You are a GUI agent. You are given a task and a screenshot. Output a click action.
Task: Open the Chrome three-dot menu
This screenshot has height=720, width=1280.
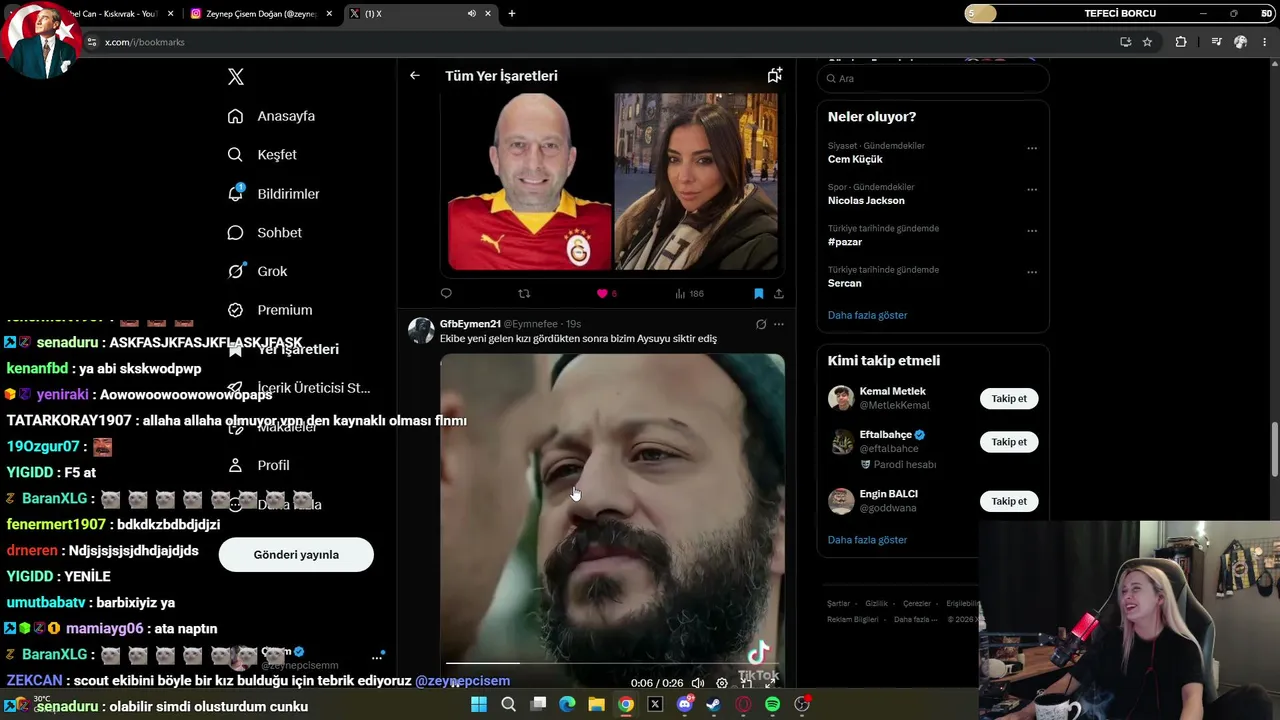pyautogui.click(x=1265, y=42)
